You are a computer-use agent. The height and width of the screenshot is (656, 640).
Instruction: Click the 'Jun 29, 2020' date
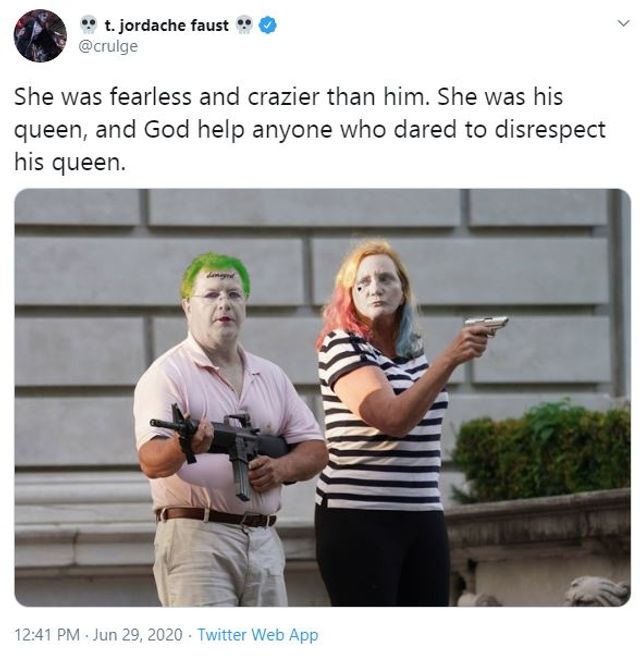coord(137,635)
